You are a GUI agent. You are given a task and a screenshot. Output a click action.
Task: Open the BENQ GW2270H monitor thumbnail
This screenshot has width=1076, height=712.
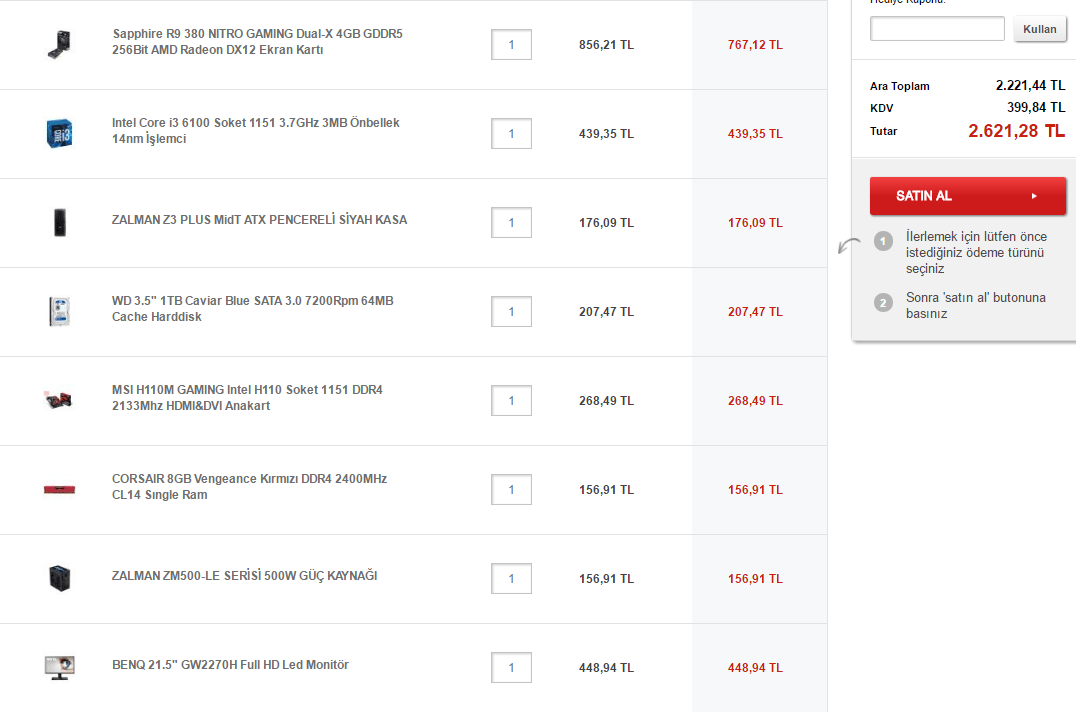pos(59,667)
